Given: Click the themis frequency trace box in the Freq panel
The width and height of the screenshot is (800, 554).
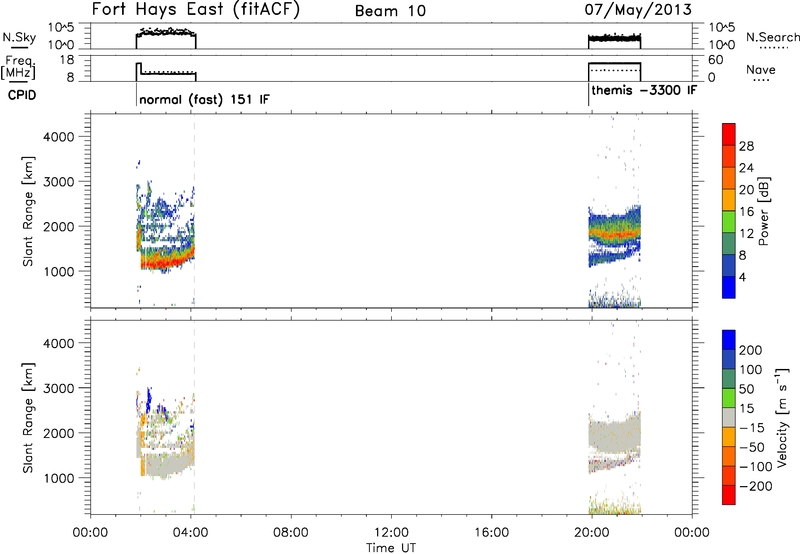Looking at the screenshot, I should pyautogui.click(x=614, y=71).
